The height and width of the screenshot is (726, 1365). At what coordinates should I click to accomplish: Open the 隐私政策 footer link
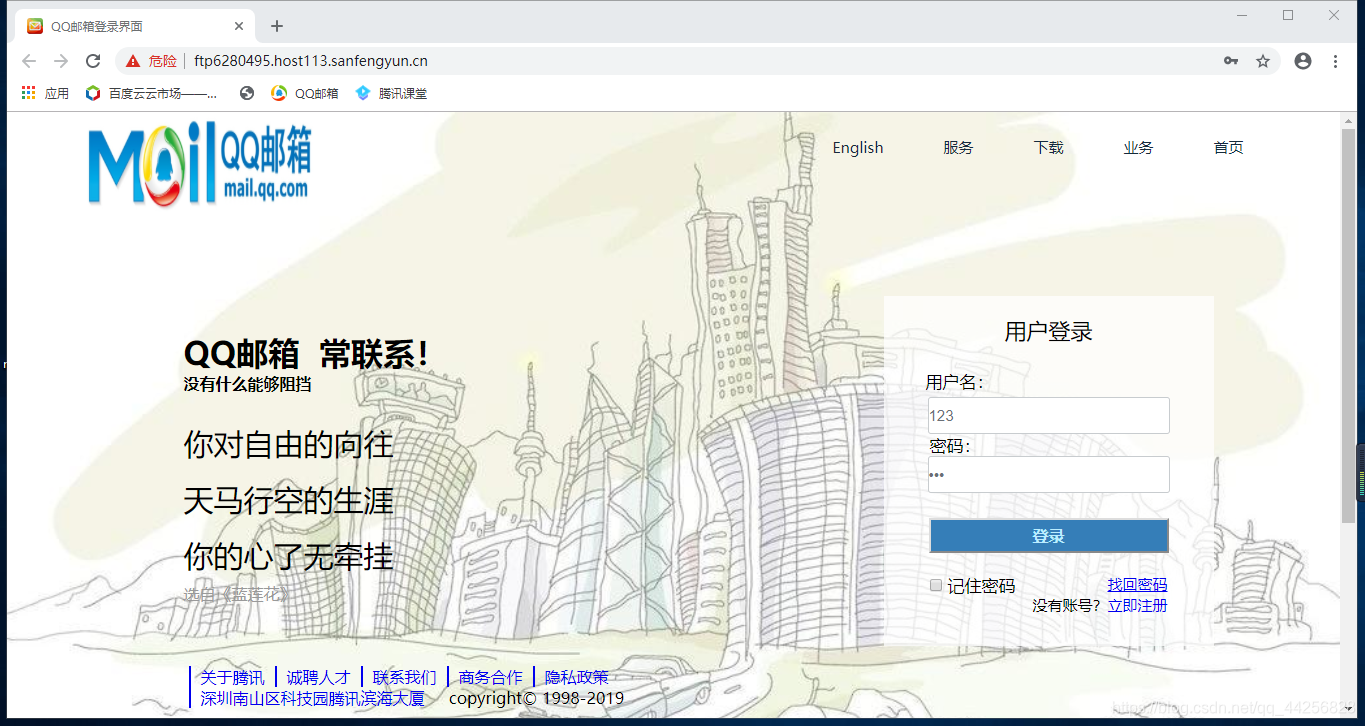[576, 678]
